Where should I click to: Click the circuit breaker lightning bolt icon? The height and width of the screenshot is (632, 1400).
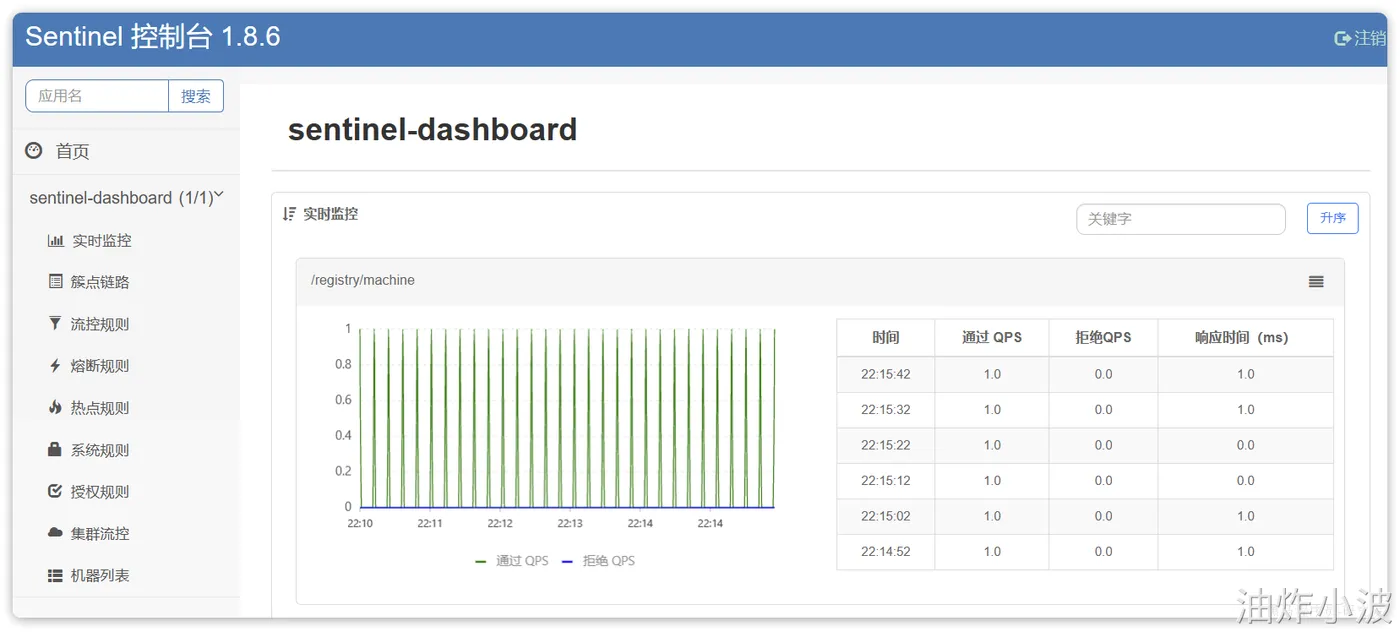click(55, 366)
